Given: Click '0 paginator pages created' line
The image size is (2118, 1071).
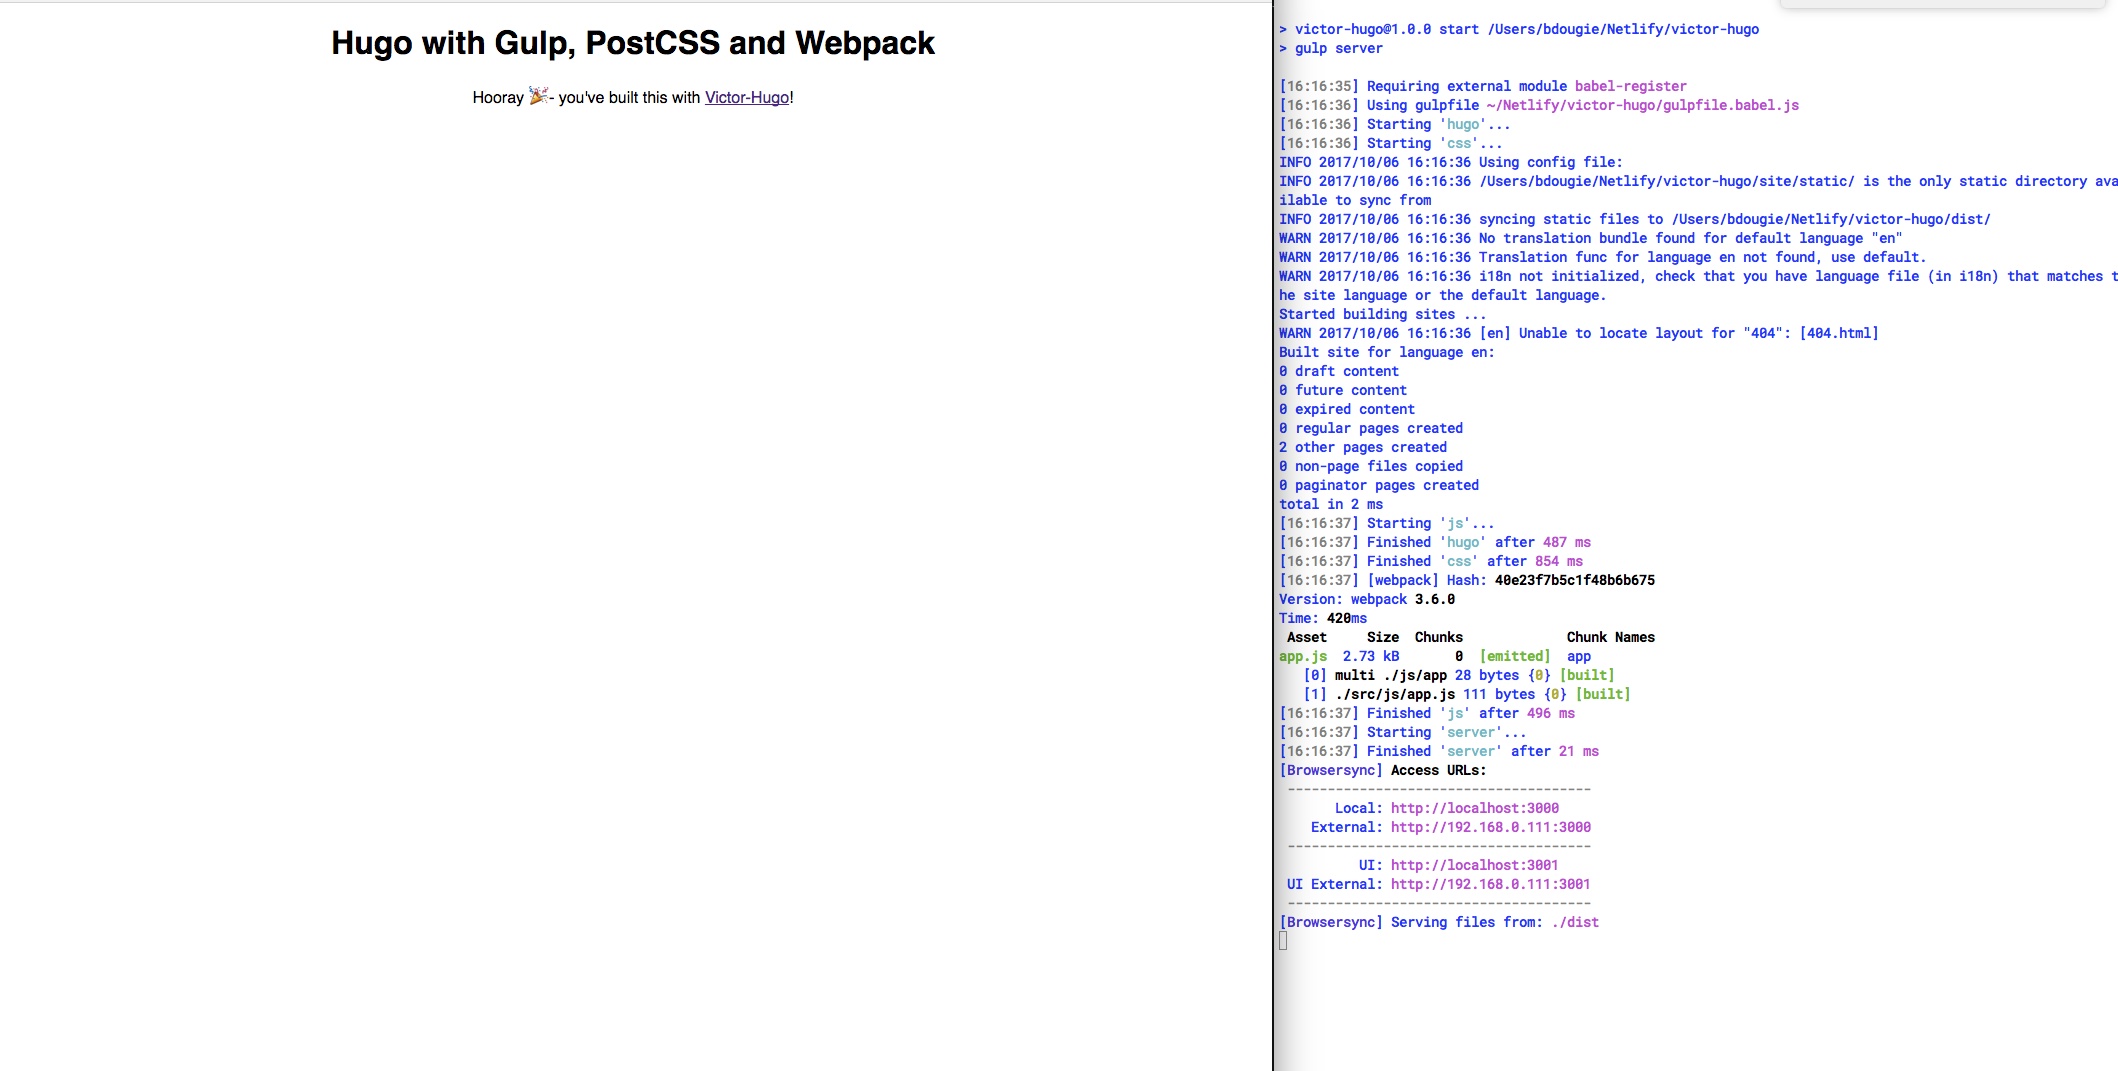Looking at the screenshot, I should click(1379, 485).
